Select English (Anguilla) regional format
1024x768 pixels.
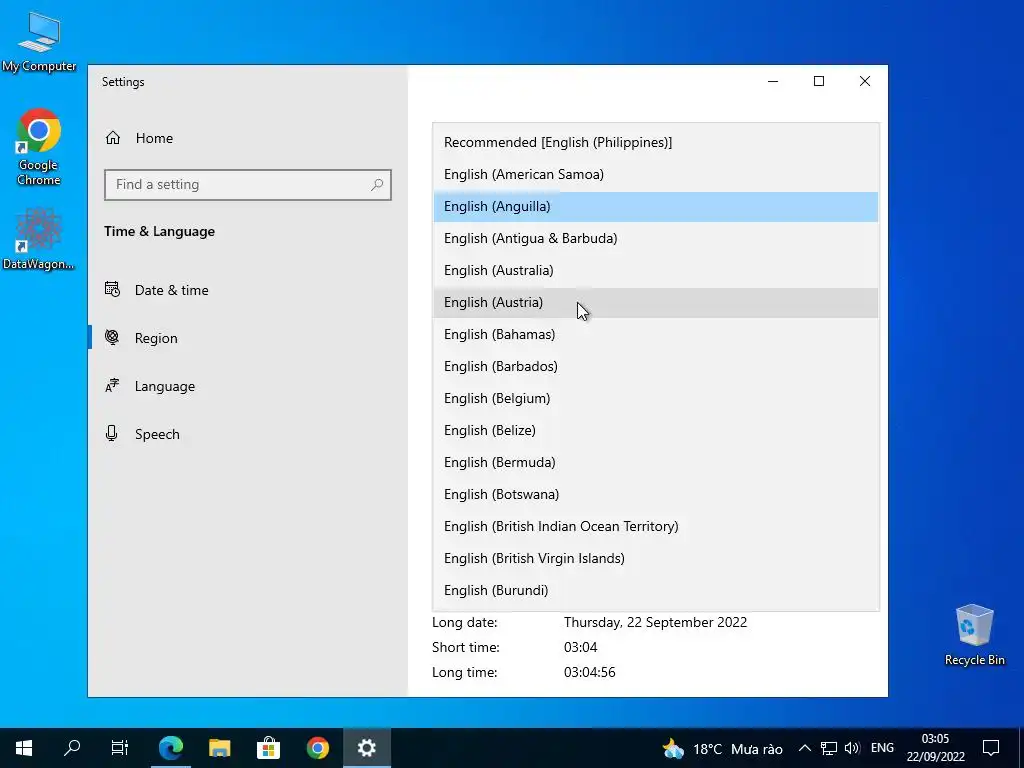point(656,206)
